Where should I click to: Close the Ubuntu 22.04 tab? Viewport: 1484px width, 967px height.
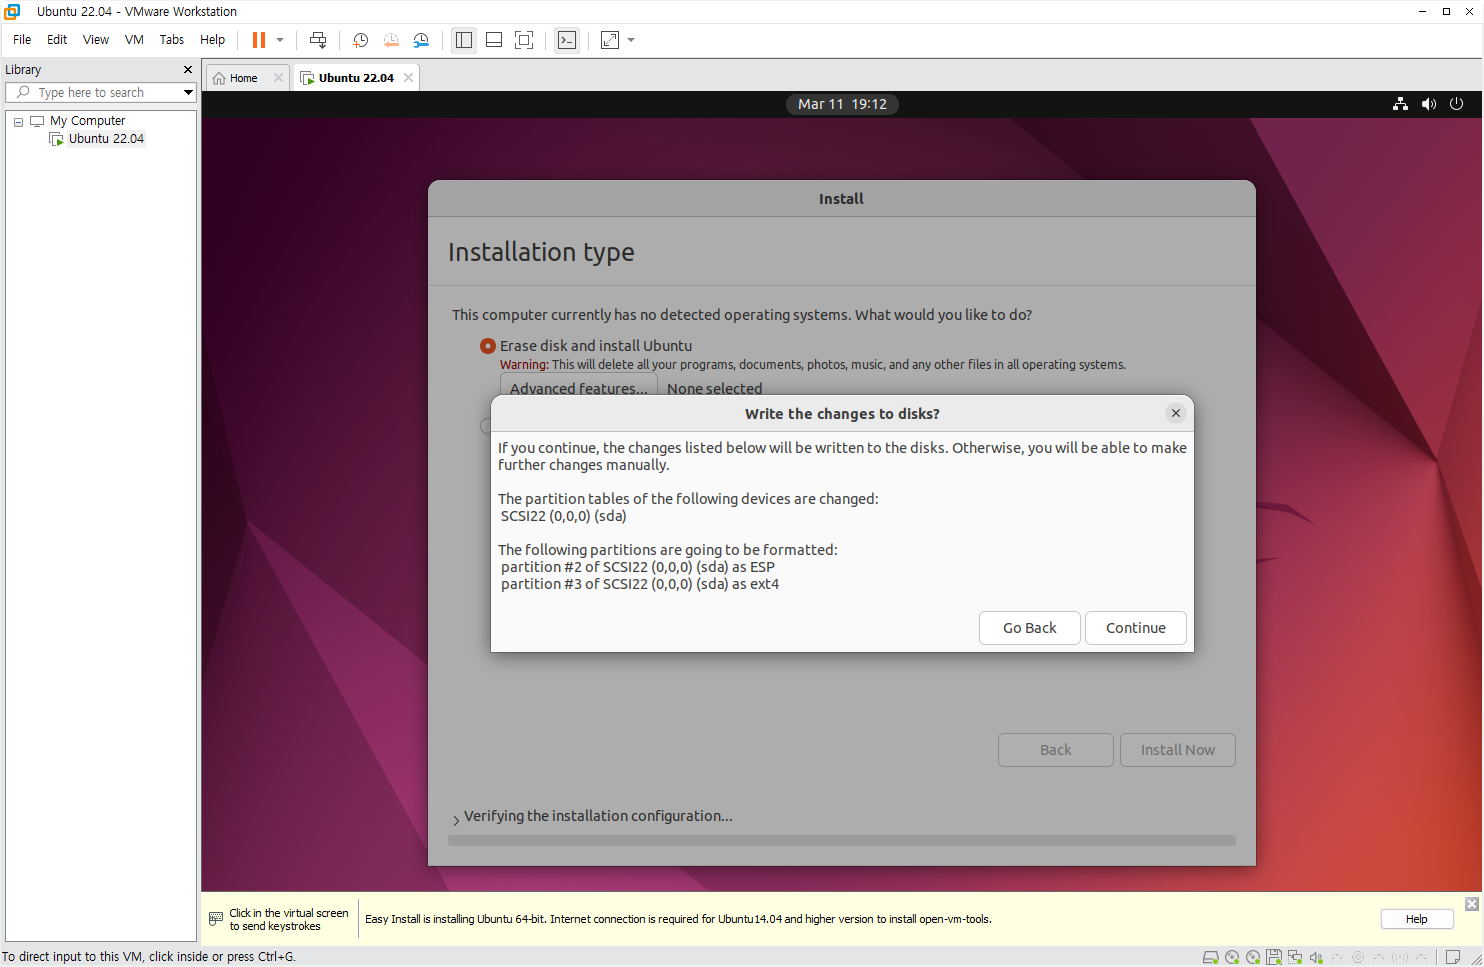(408, 78)
